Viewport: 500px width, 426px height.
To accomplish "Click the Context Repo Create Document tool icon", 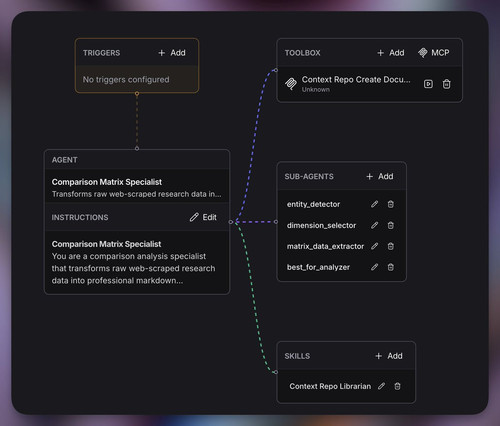I will (x=291, y=84).
